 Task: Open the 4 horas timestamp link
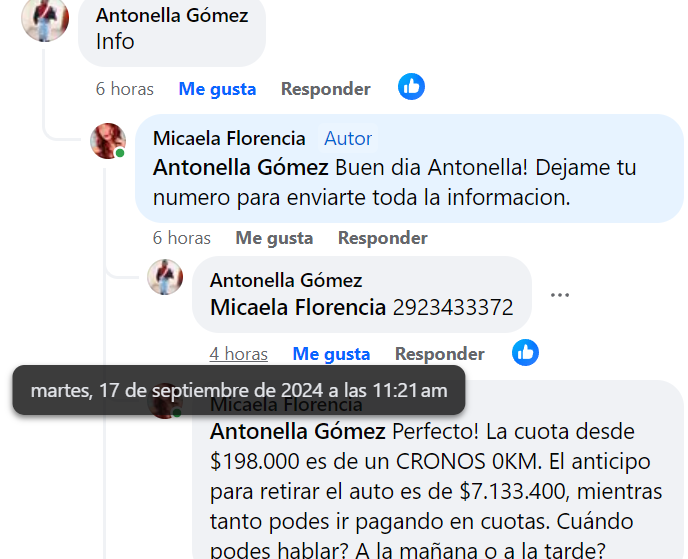coord(239,354)
